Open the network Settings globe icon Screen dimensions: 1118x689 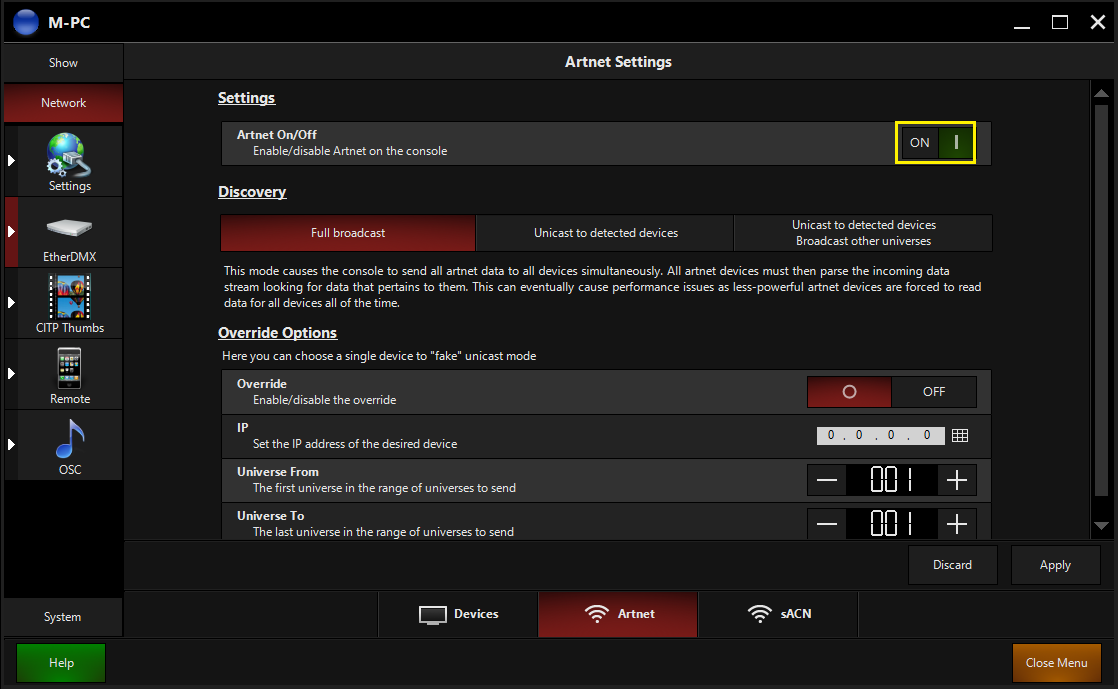pyautogui.click(x=68, y=154)
